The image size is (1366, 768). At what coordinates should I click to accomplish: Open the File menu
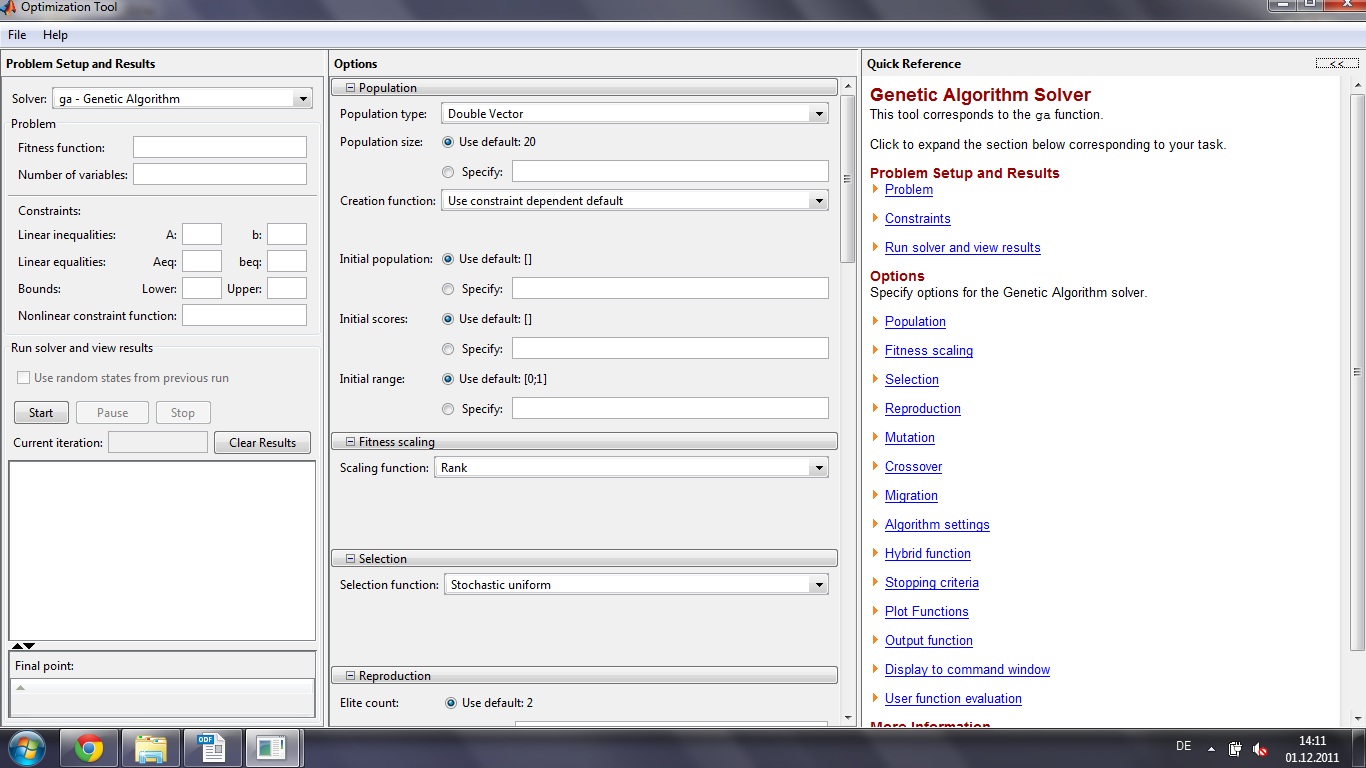(17, 35)
